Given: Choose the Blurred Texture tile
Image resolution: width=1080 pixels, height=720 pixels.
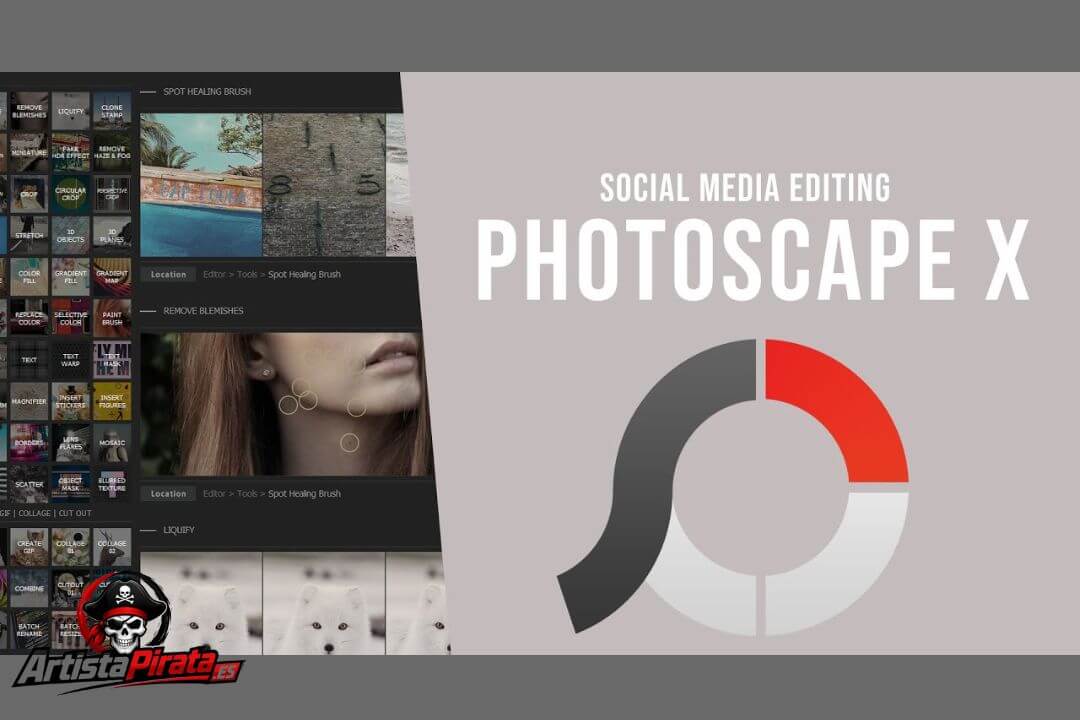Looking at the screenshot, I should point(112,484).
